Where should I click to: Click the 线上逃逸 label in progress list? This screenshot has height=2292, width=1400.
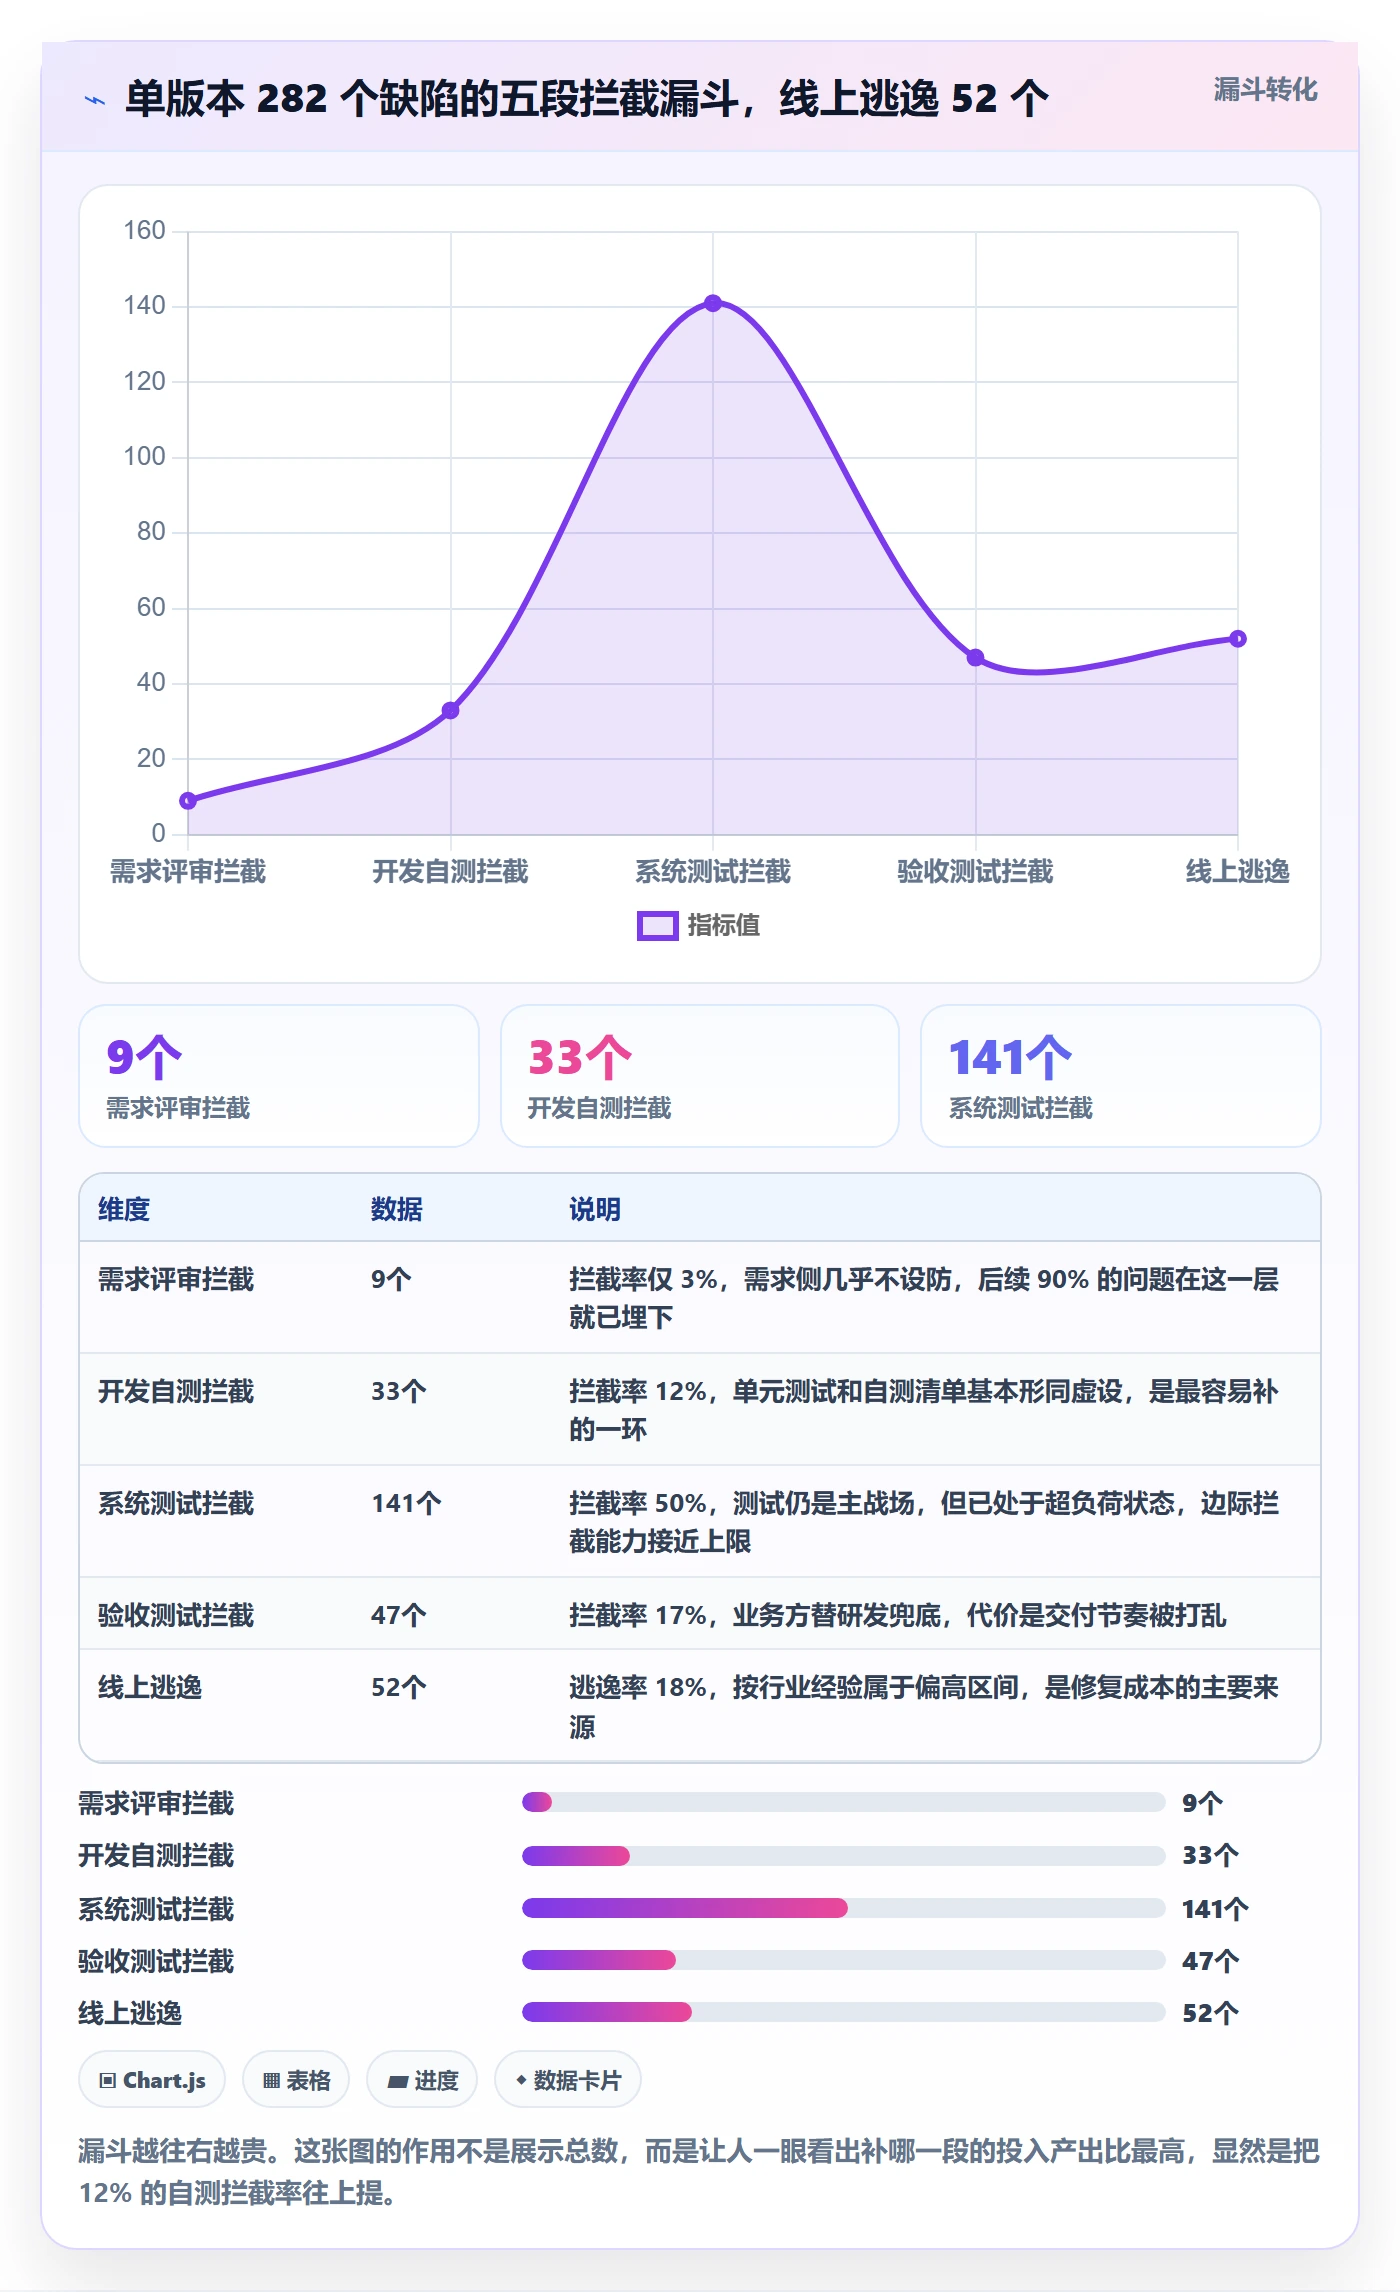[130, 2013]
